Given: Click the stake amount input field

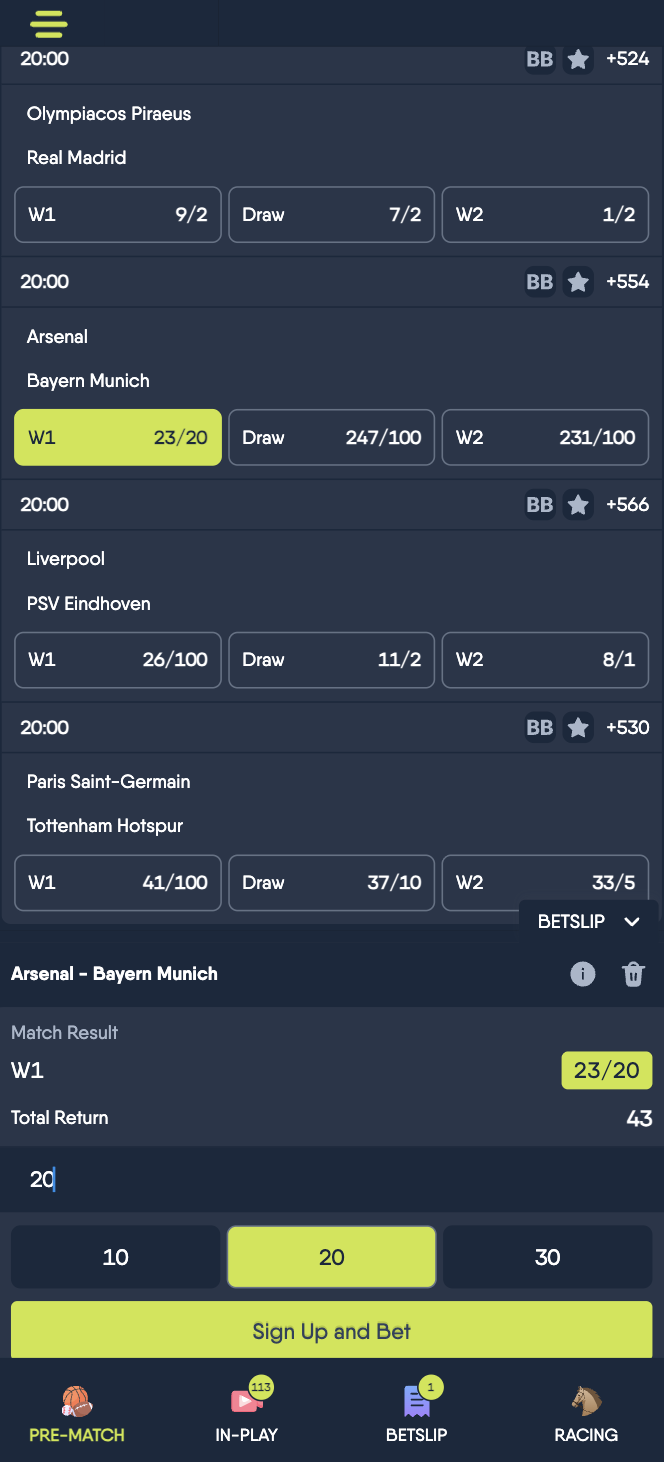Looking at the screenshot, I should [331, 1180].
